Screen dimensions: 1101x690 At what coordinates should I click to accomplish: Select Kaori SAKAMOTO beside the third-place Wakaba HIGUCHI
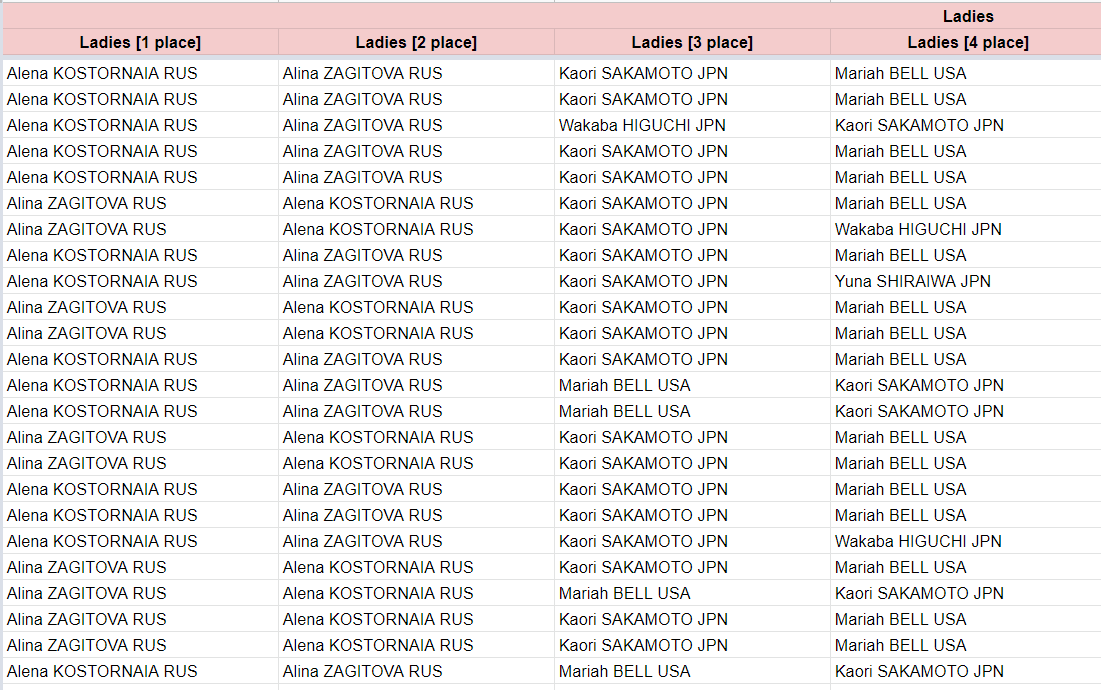coord(919,125)
